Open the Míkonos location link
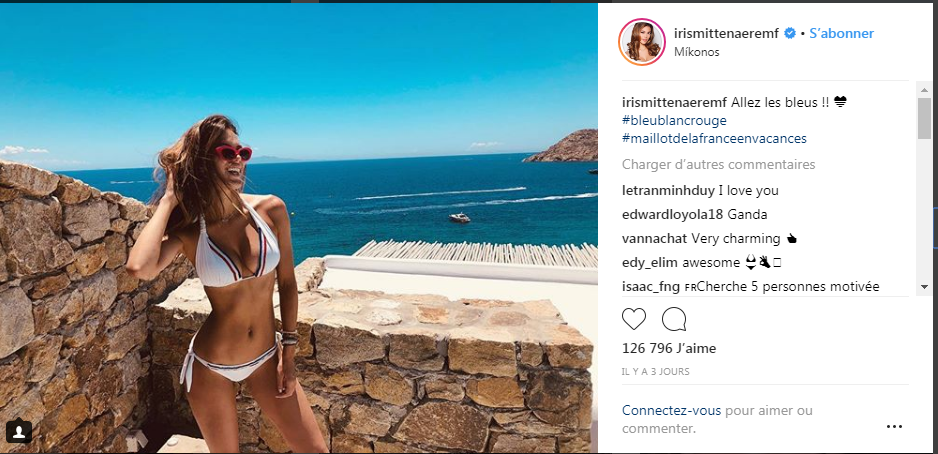Viewport: 938px width, 454px height. (696, 52)
